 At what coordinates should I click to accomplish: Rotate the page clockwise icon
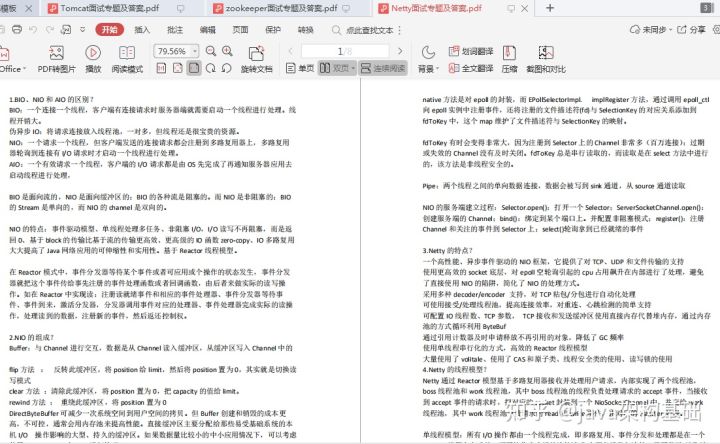[211, 68]
